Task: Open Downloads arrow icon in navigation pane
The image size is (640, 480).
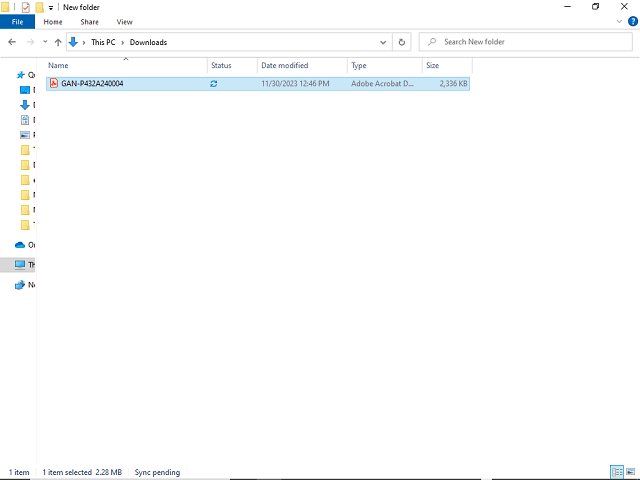Action: [25, 105]
